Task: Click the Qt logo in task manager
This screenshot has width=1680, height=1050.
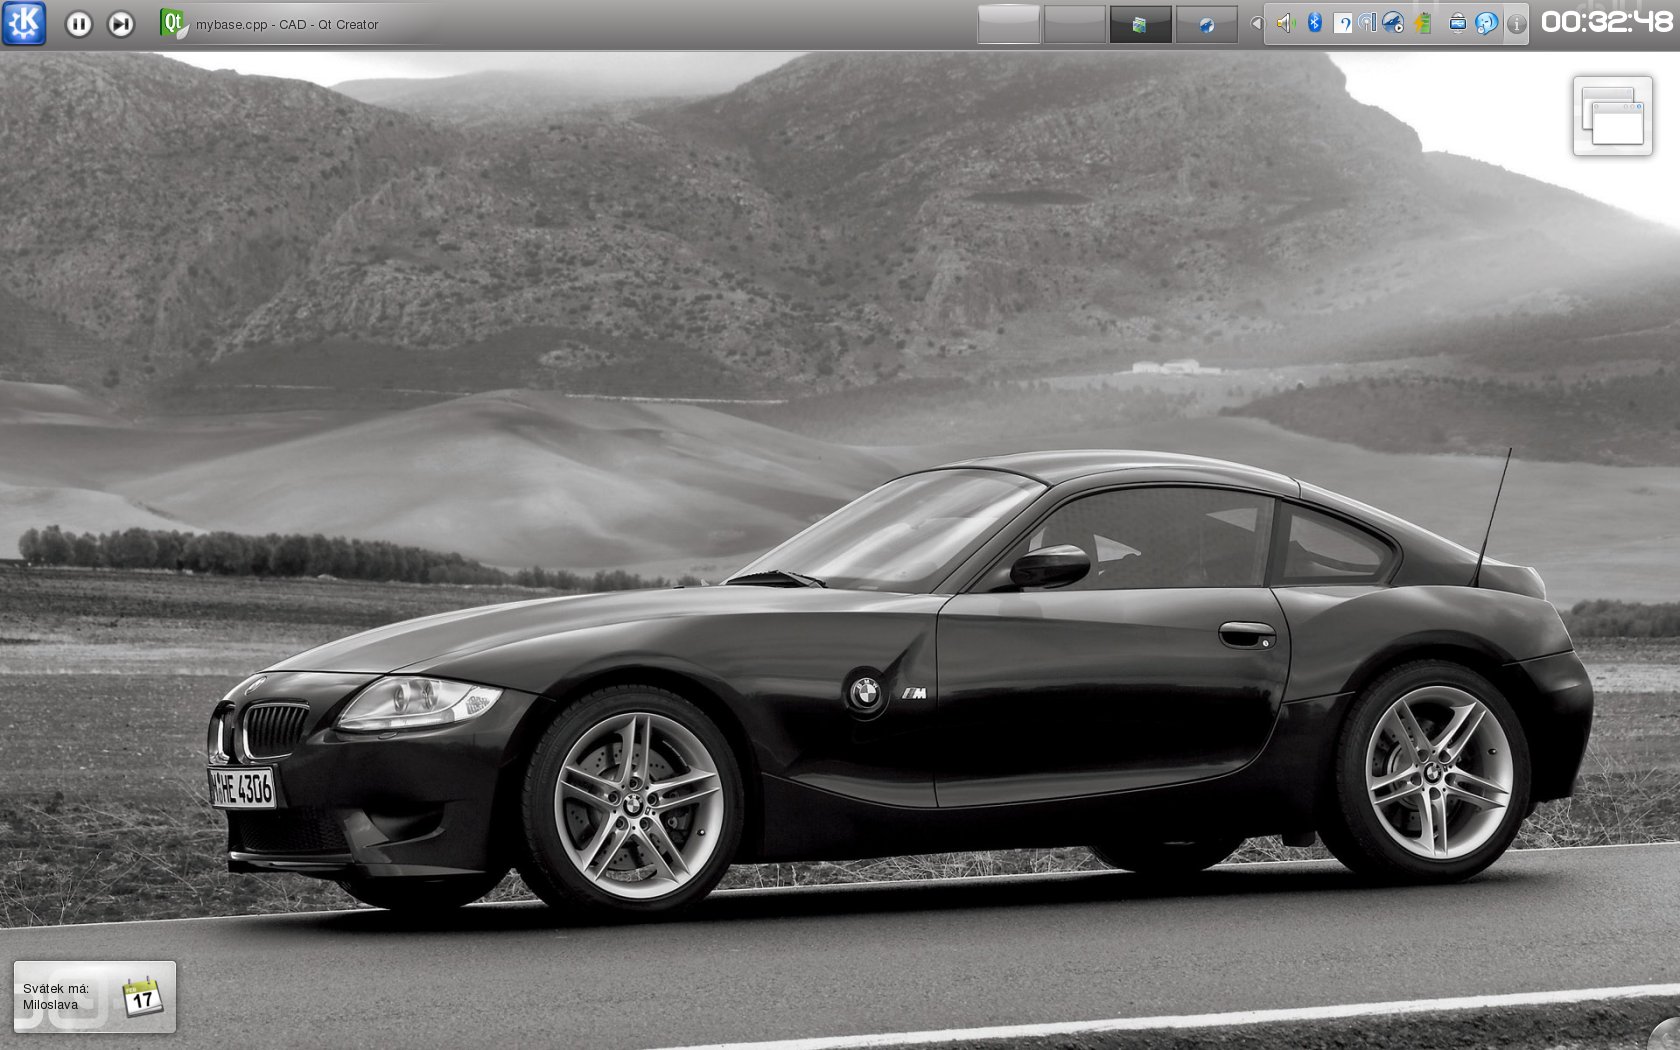Action: click(174, 24)
